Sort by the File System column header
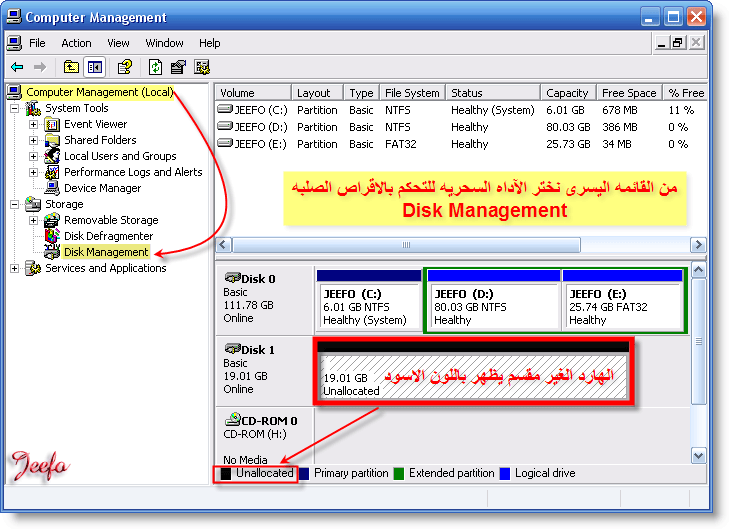Viewport: 729px width, 529px height. 412,93
